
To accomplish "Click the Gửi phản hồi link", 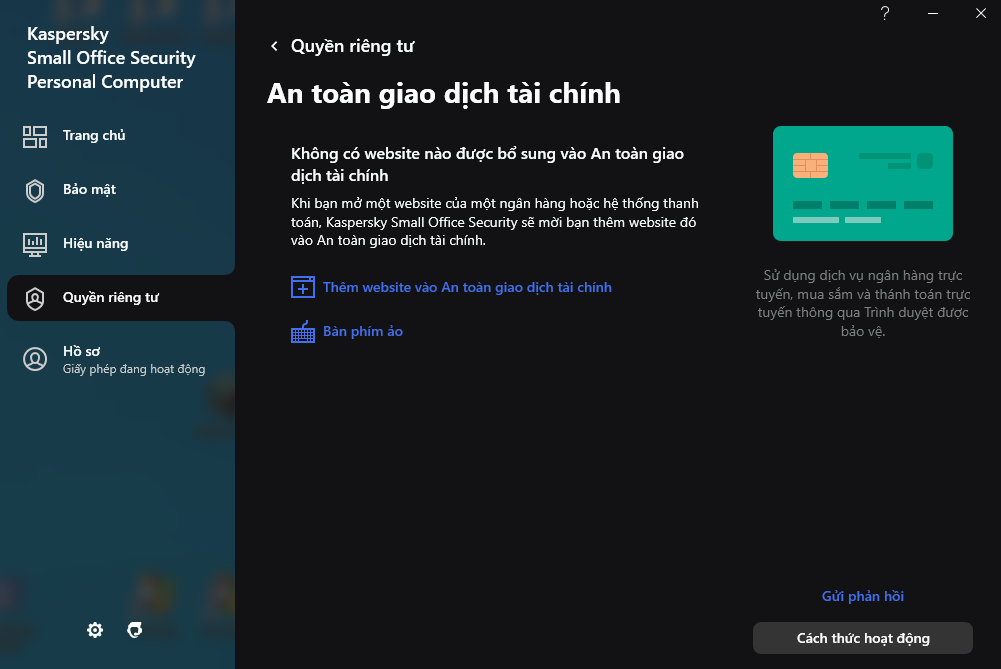I will click(862, 596).
